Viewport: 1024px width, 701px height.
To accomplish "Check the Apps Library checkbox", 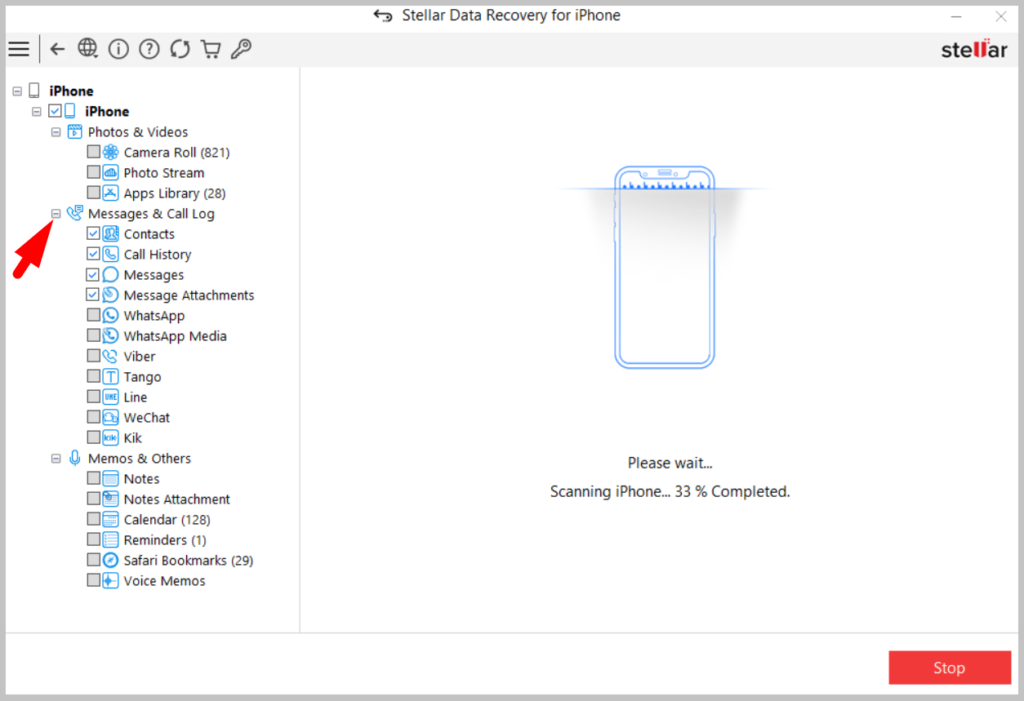I will tap(93, 192).
